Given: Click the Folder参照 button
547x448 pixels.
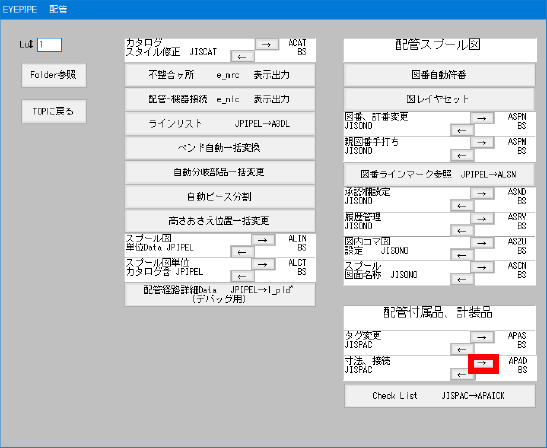Looking at the screenshot, I should point(54,75).
